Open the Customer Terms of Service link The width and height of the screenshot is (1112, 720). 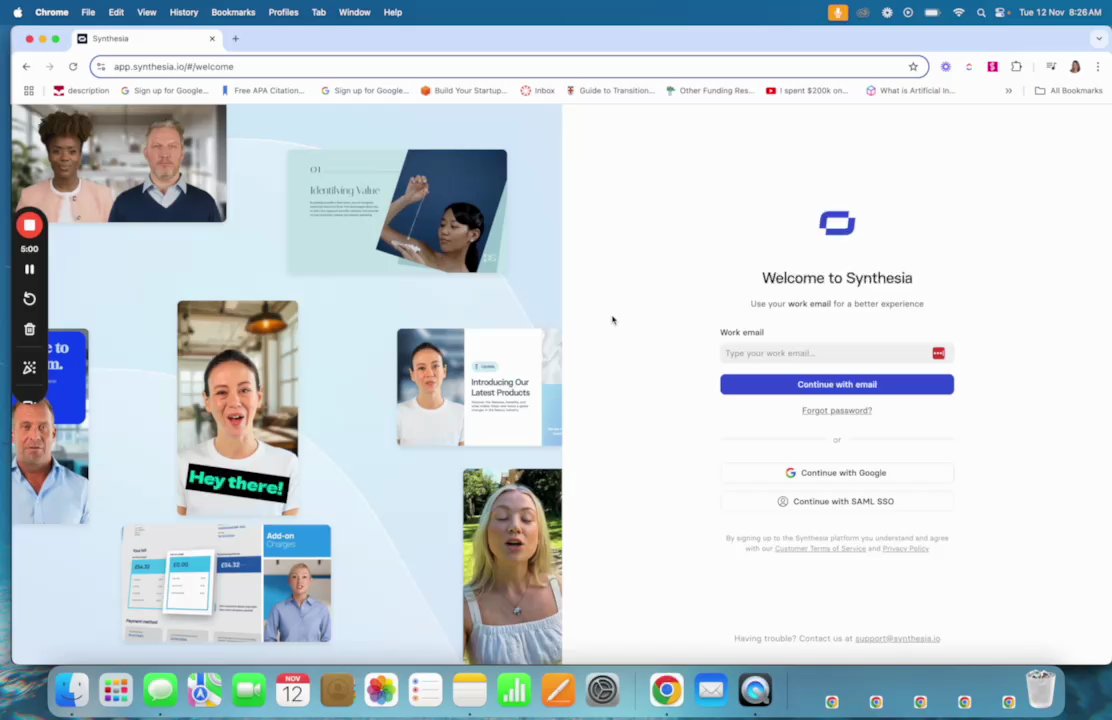820,548
